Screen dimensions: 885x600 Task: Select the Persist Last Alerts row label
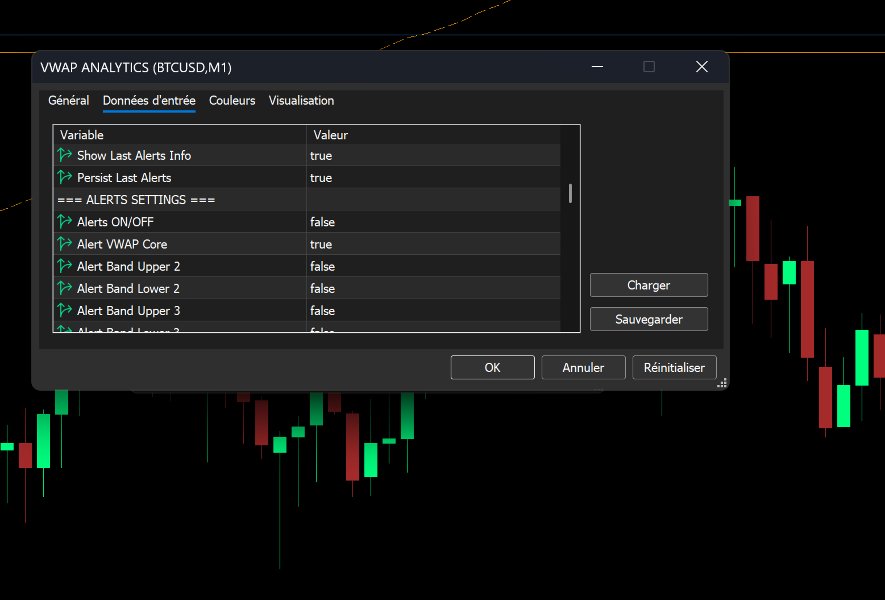point(124,177)
